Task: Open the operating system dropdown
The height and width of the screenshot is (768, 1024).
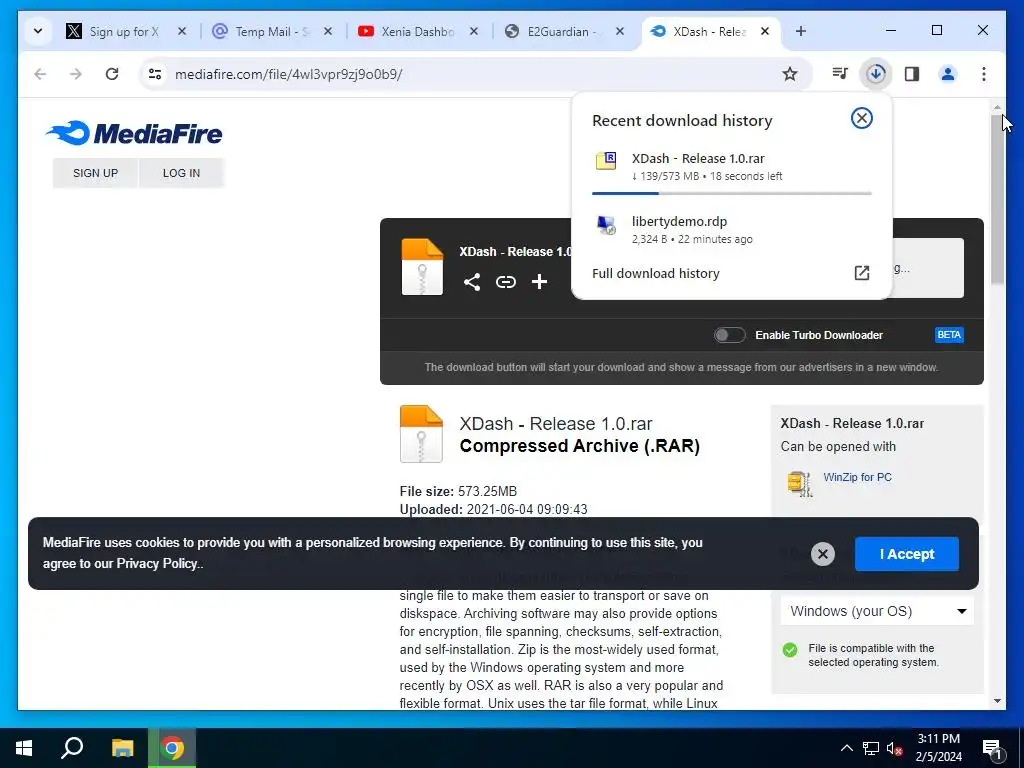Action: coord(876,611)
